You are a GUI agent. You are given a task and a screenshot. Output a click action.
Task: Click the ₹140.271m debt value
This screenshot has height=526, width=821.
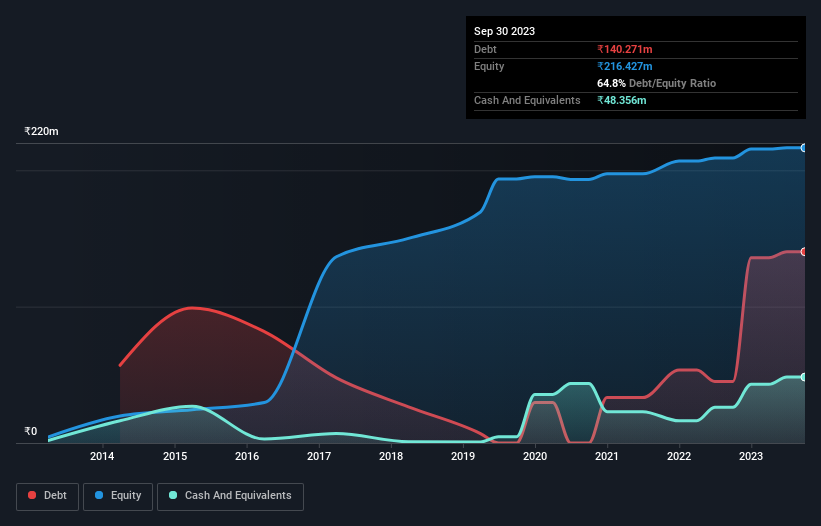coord(625,49)
